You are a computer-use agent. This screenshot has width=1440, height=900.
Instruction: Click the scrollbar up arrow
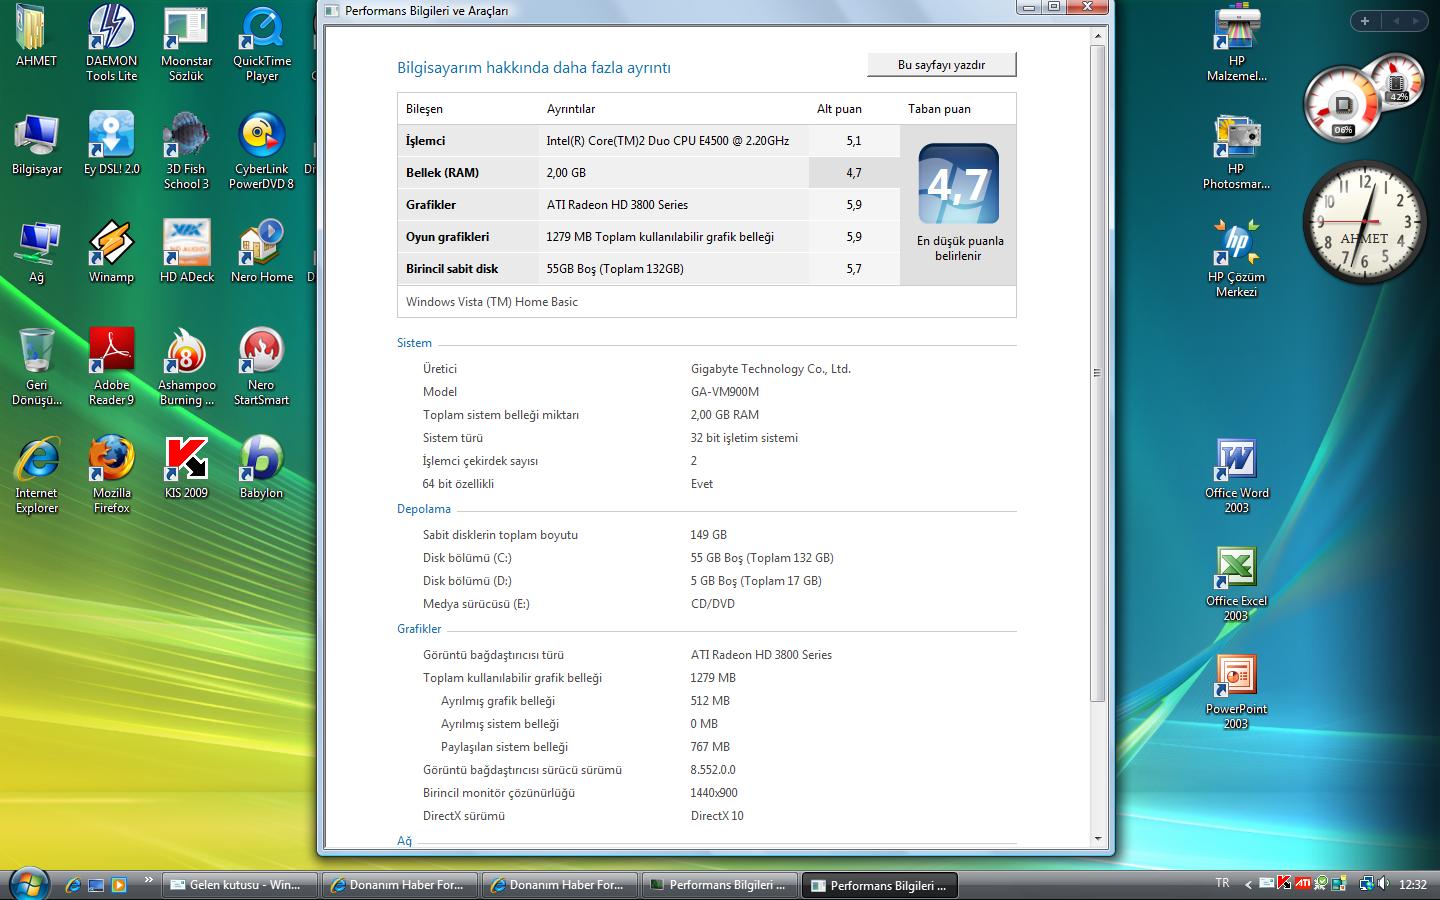click(x=1097, y=36)
